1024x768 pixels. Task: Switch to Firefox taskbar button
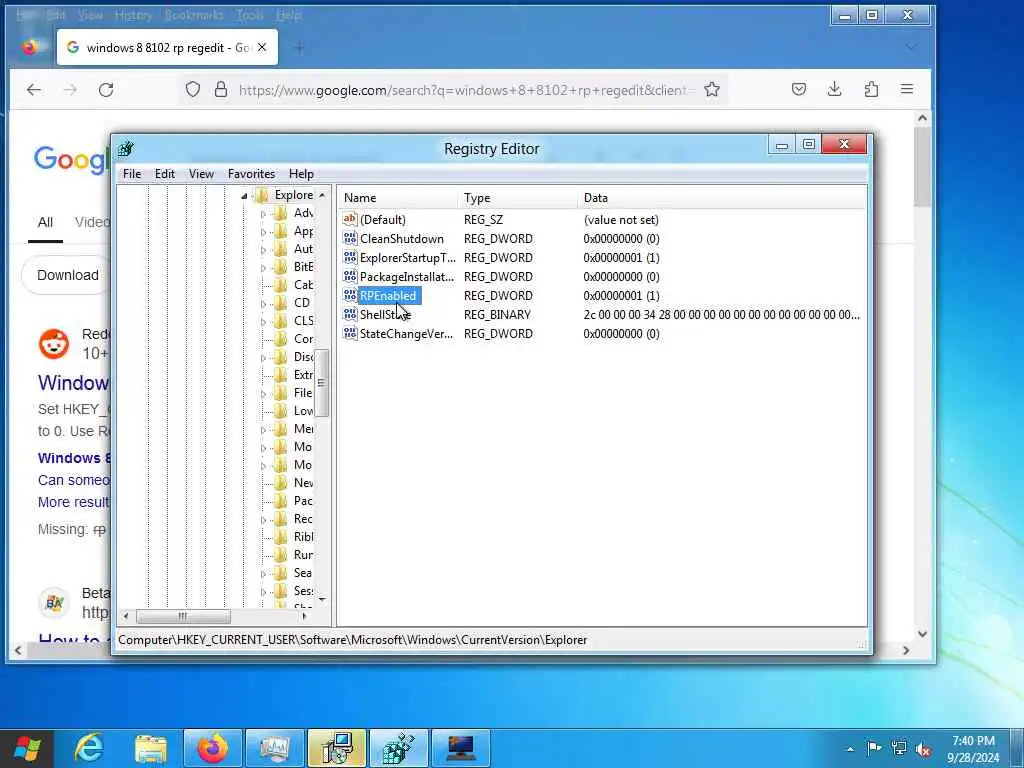click(213, 748)
